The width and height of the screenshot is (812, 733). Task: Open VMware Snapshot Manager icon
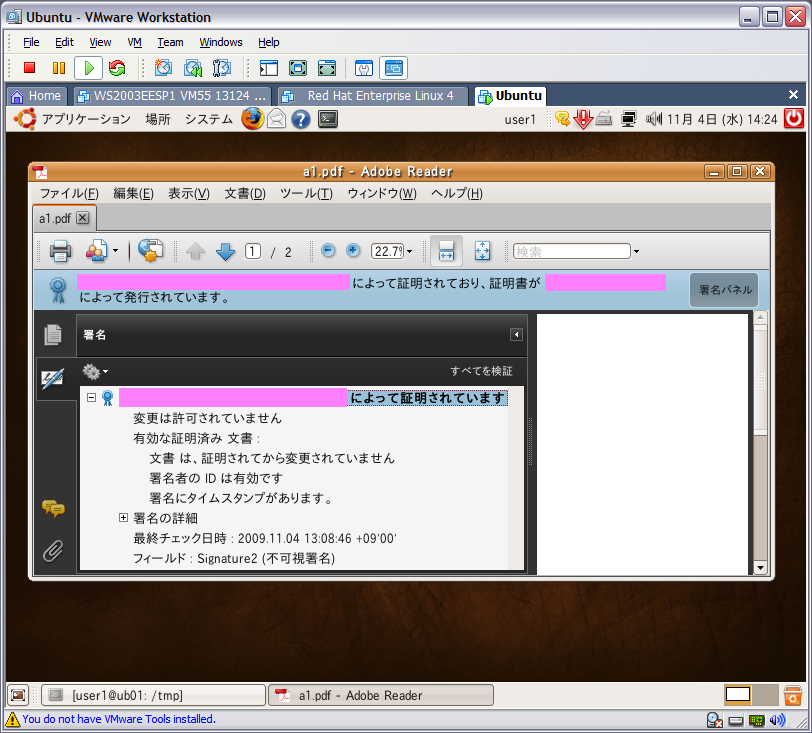pos(222,68)
